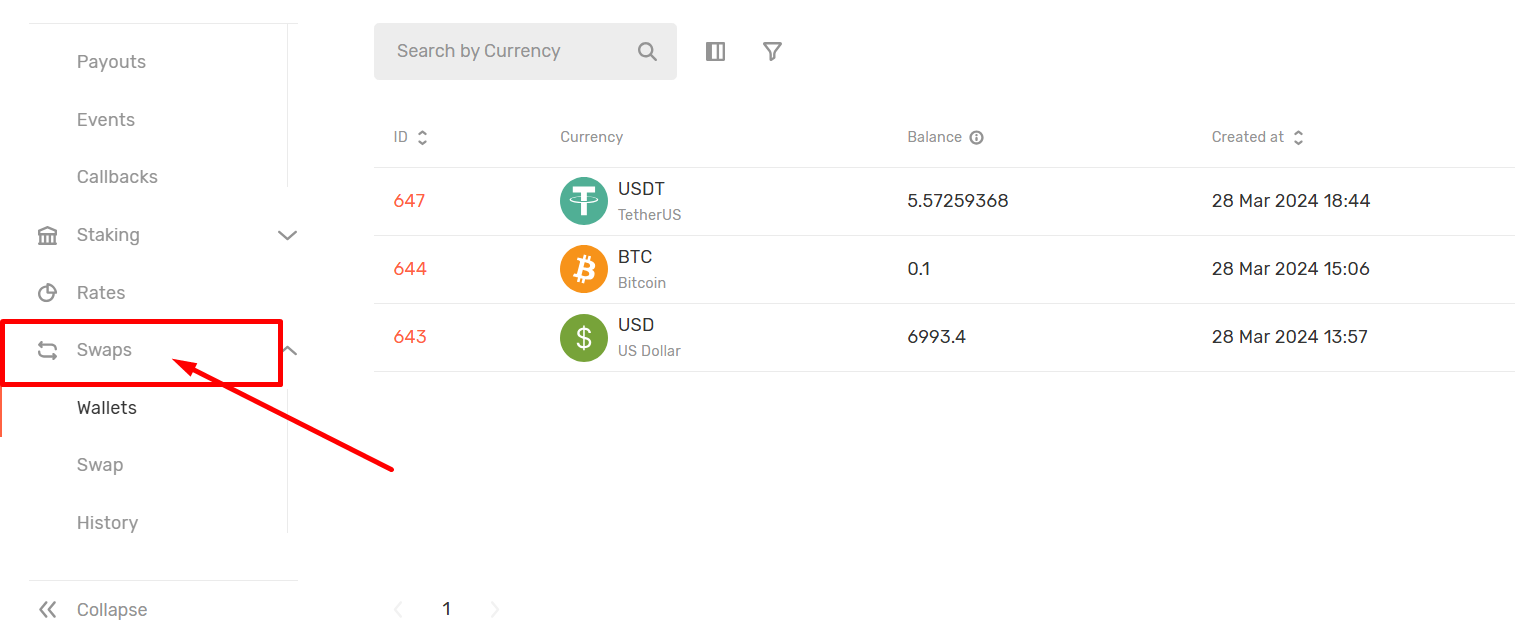Focus the Search by Currency field

[x=505, y=52]
